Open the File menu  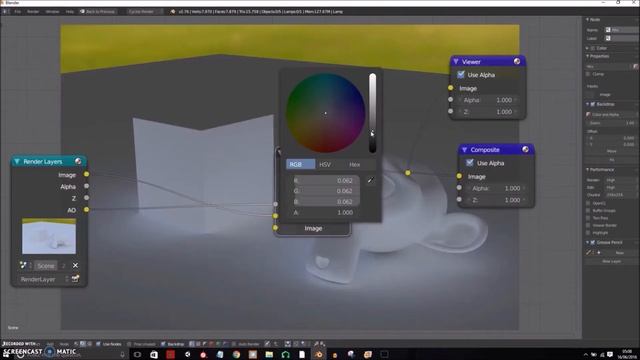[18, 11]
